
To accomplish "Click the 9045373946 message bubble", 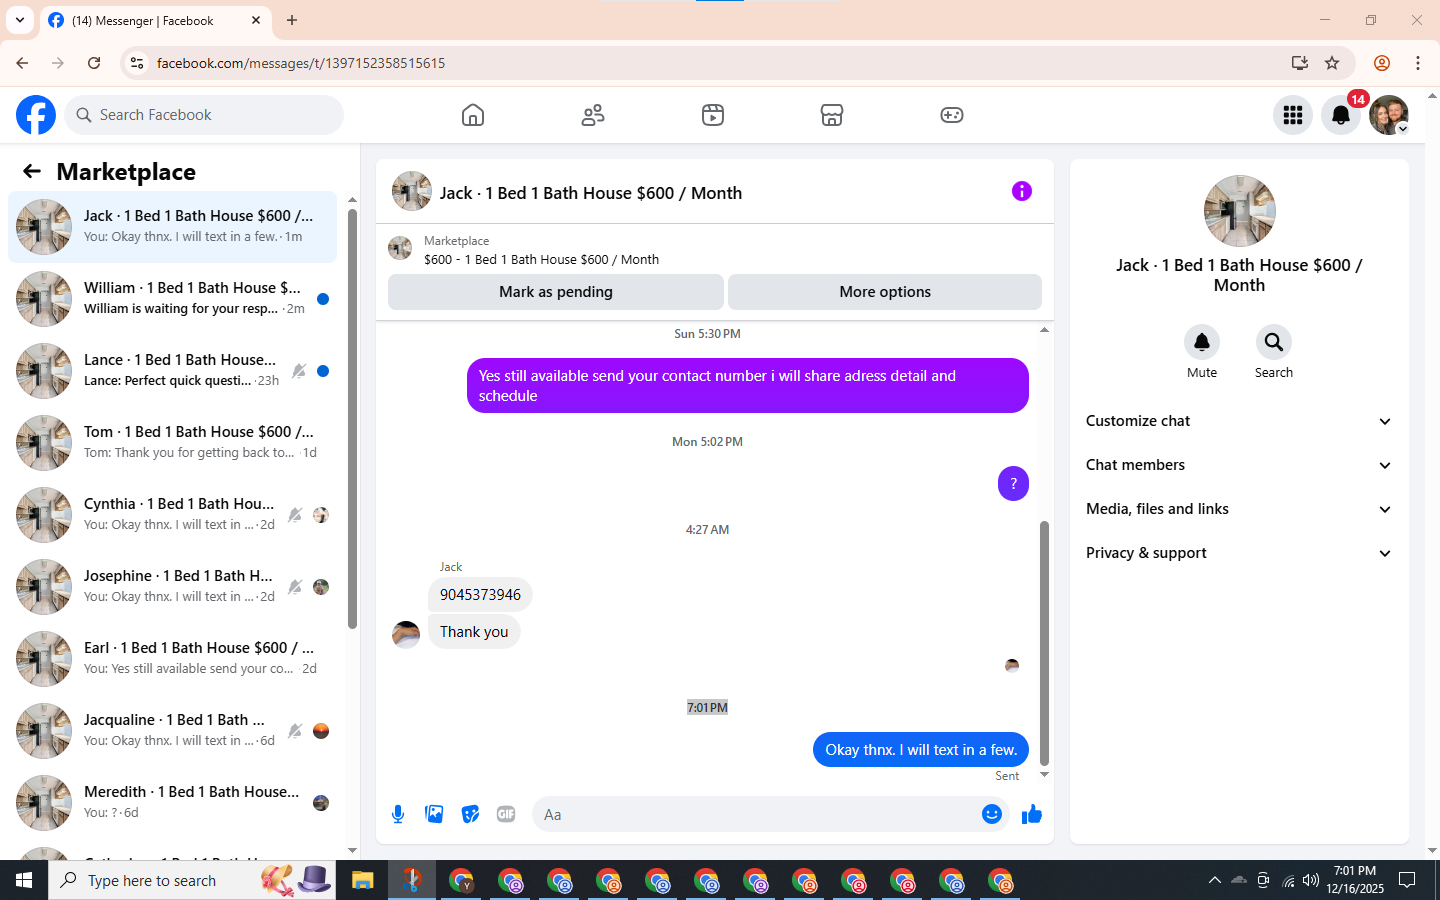I will (480, 595).
